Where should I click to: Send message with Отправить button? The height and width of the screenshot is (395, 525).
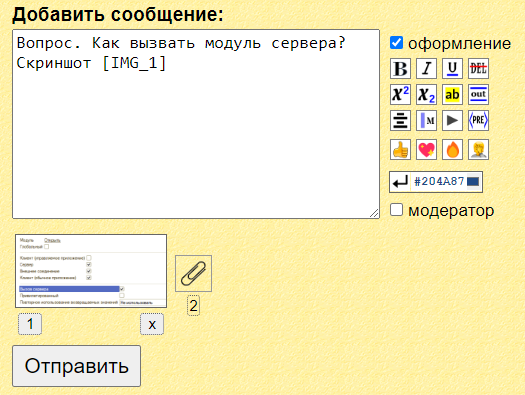pos(76,366)
